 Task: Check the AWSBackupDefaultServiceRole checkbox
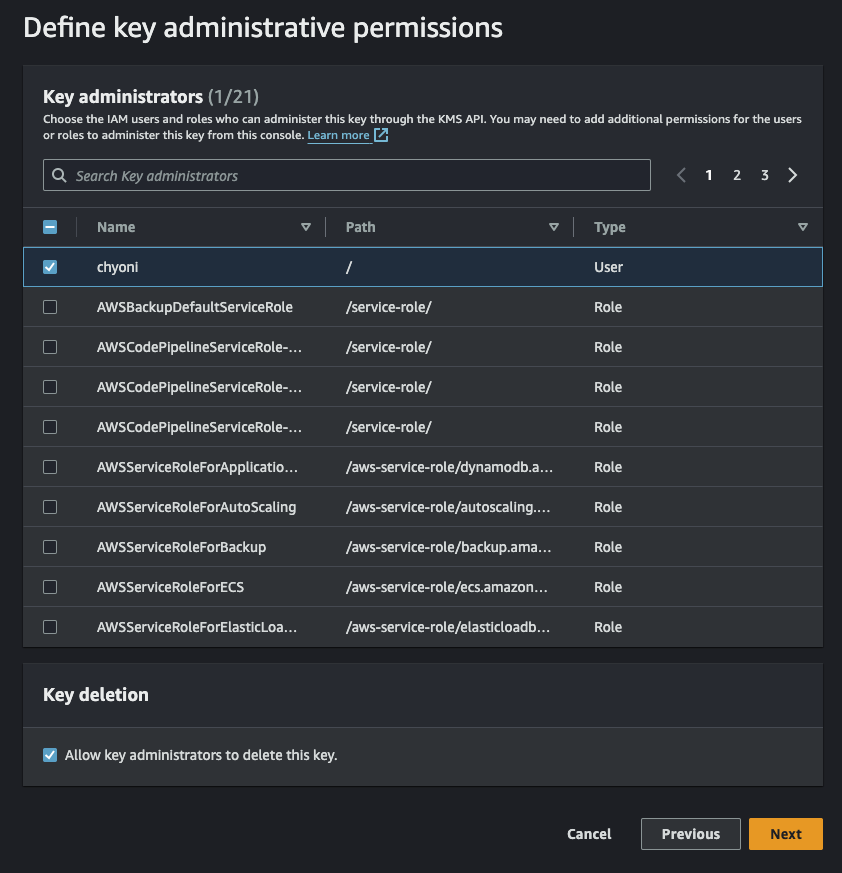(x=50, y=307)
